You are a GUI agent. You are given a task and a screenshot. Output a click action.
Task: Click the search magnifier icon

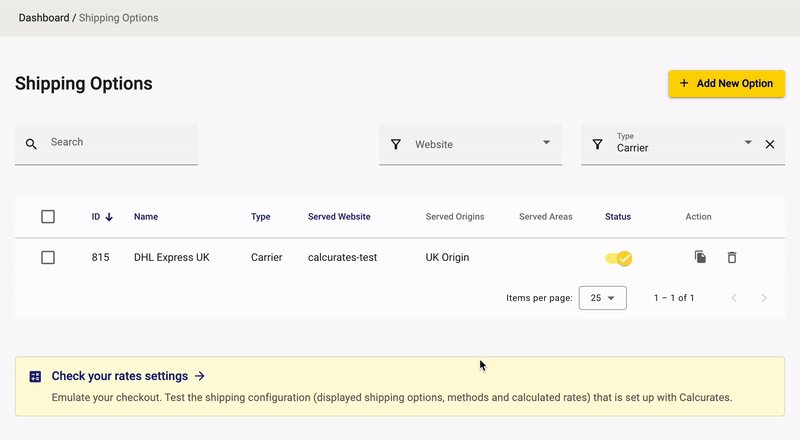click(x=31, y=144)
